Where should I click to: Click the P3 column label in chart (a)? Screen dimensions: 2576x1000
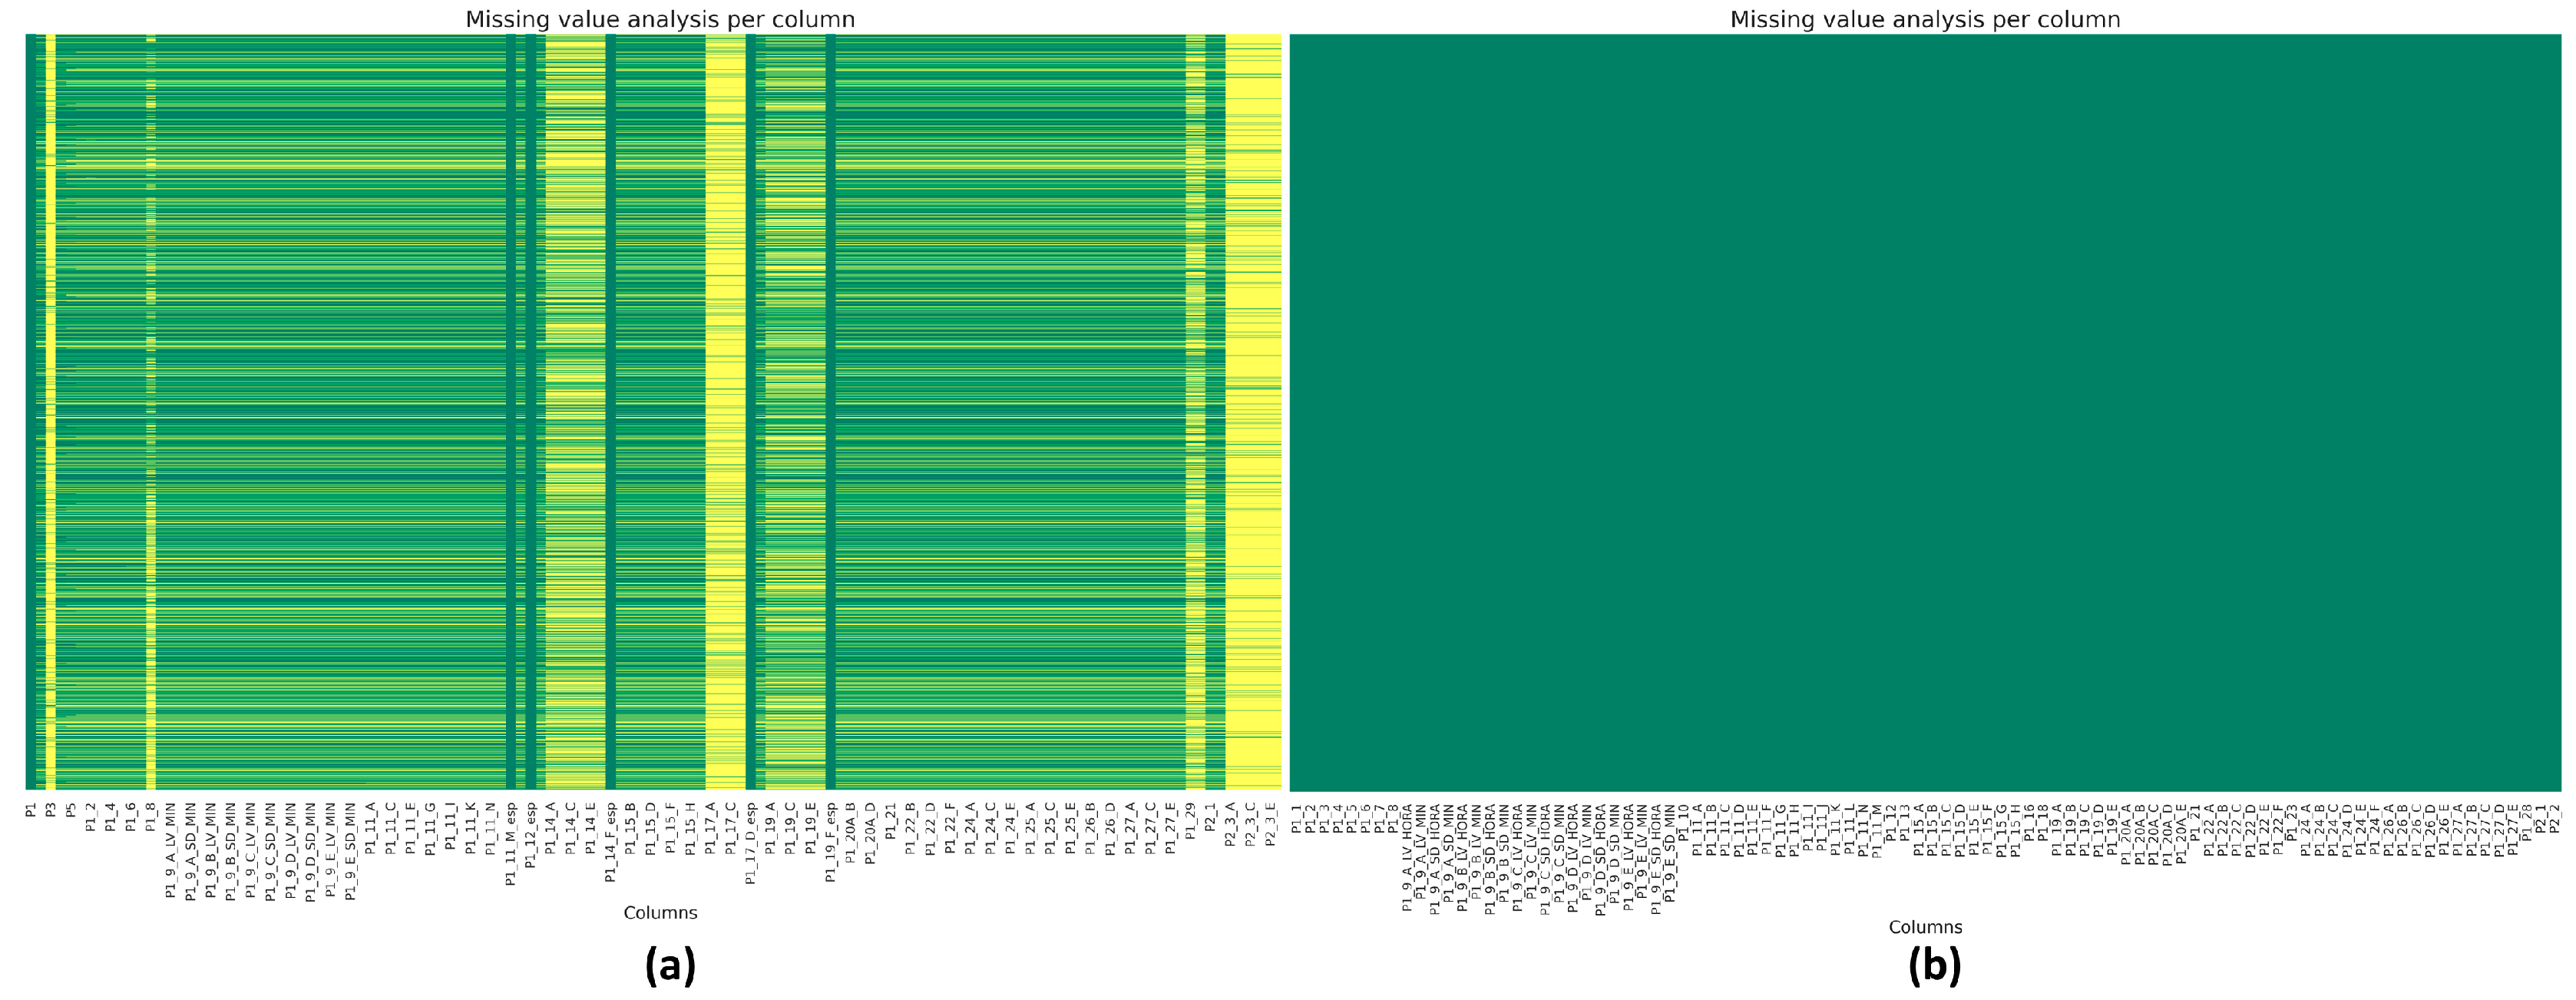(51, 810)
